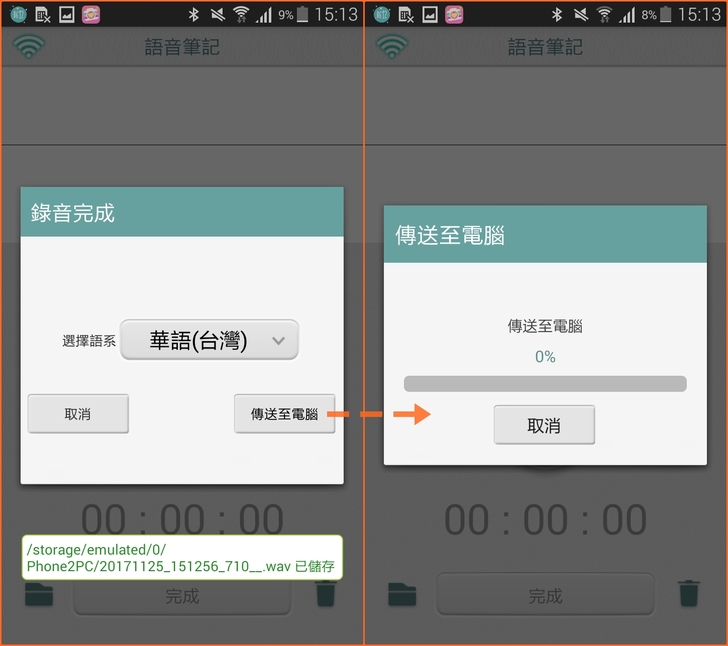
Task: Tap the status bar Wi-Fi icon on left screen
Action: 240,15
